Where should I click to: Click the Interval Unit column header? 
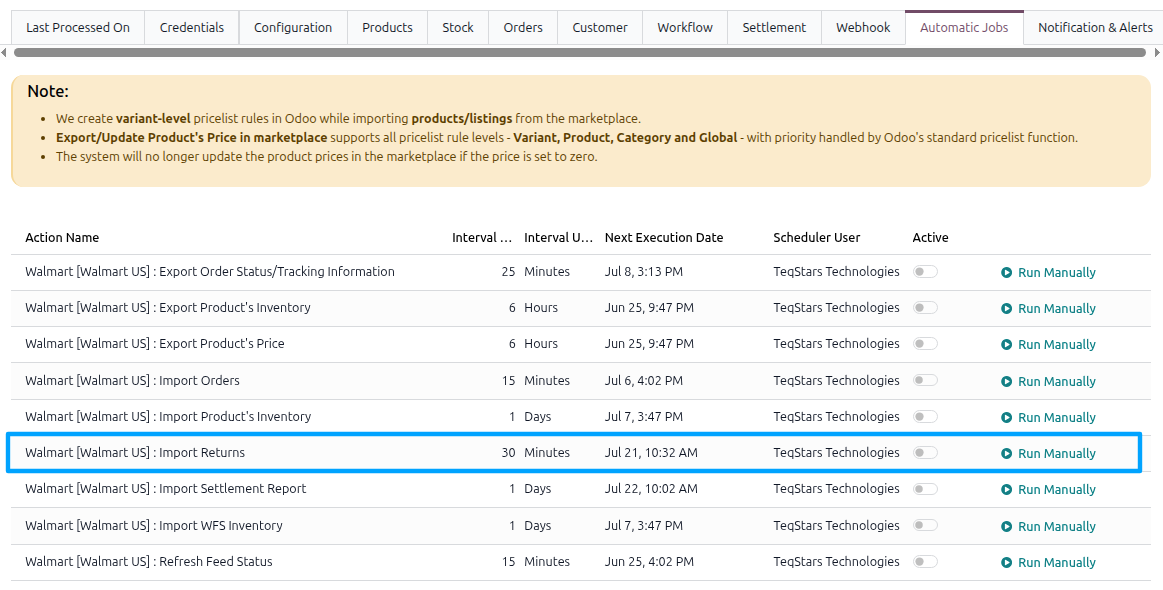[x=559, y=237]
